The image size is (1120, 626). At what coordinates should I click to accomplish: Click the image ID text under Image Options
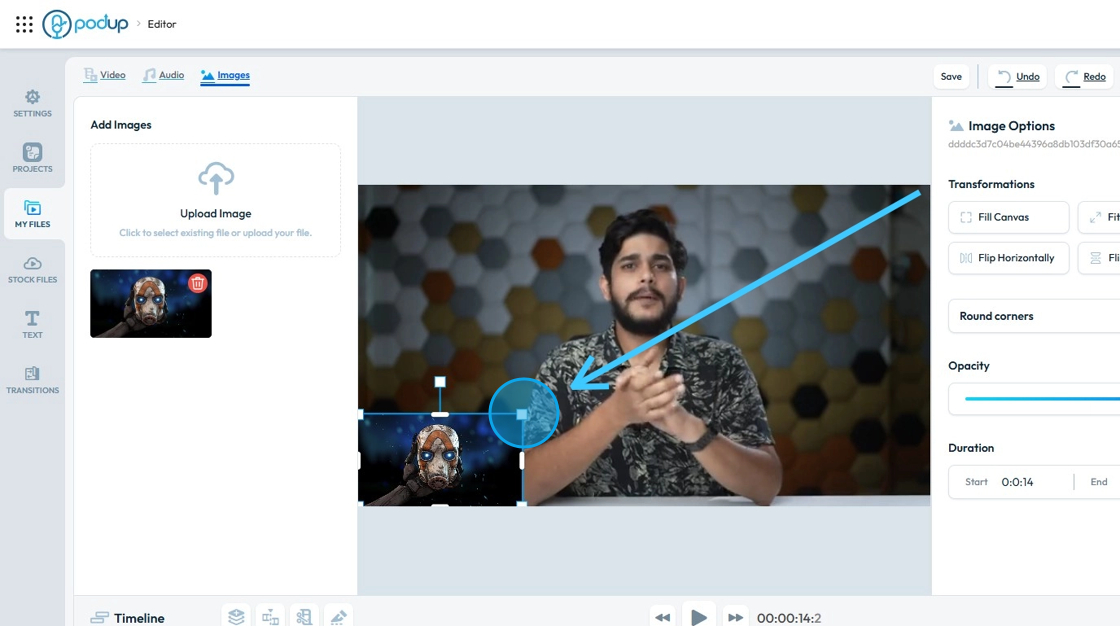(x=1034, y=144)
